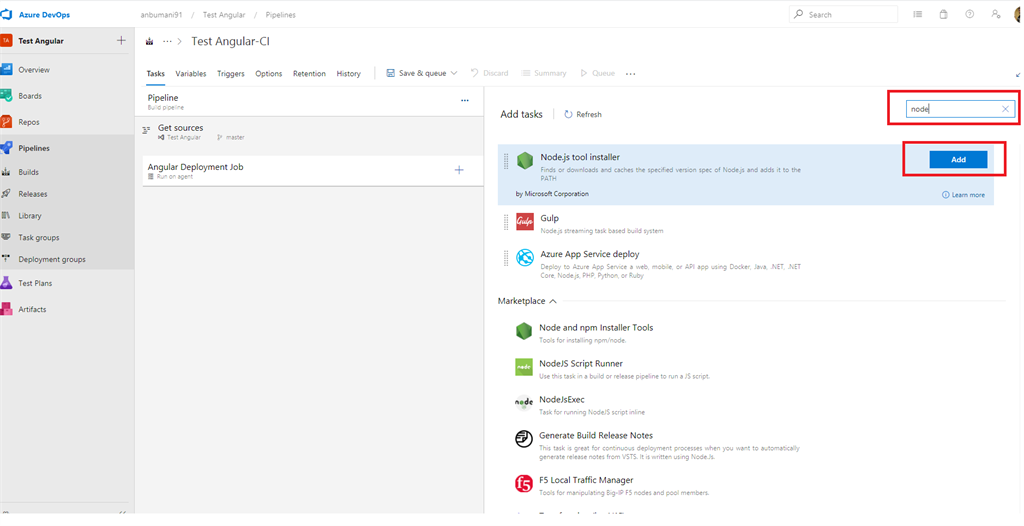Switch to the Retention tab
This screenshot has height=526, width=1024.
click(x=309, y=74)
